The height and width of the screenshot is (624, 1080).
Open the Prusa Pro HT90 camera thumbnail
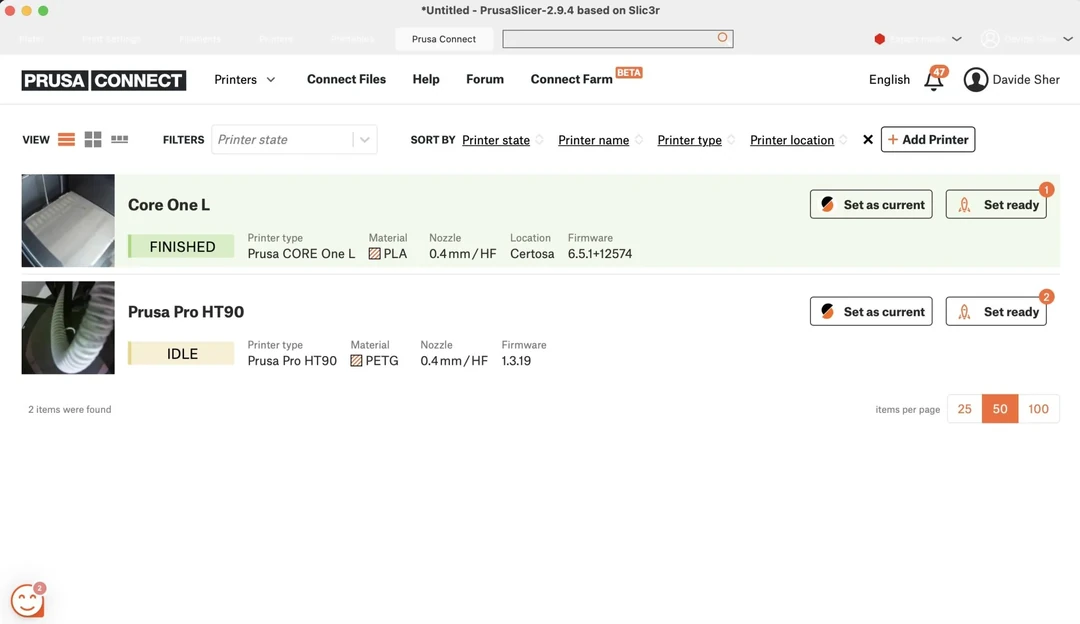(68, 328)
